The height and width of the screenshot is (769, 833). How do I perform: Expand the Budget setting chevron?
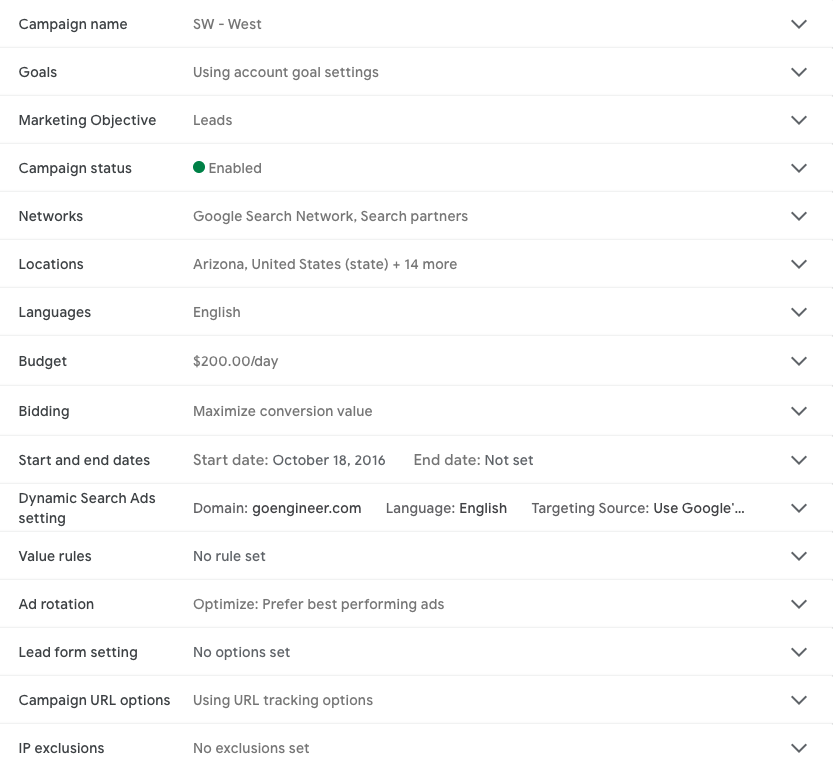798,361
